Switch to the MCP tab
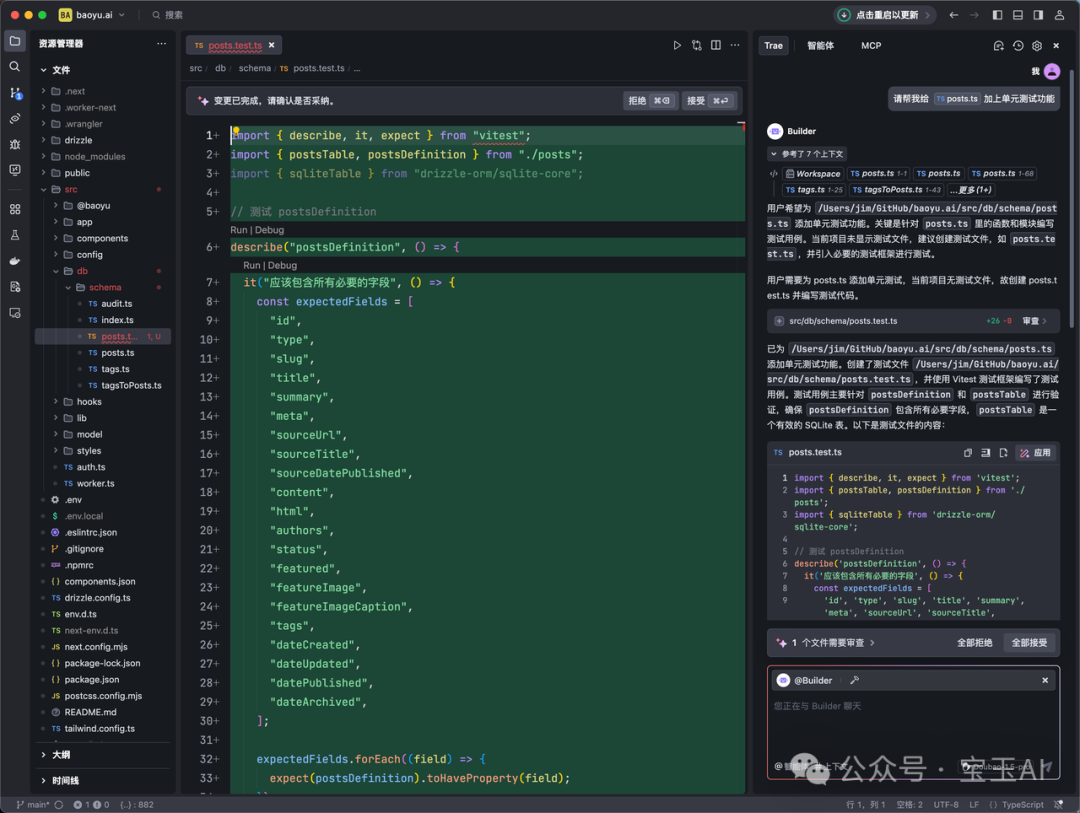The image size is (1080, 813). point(871,45)
